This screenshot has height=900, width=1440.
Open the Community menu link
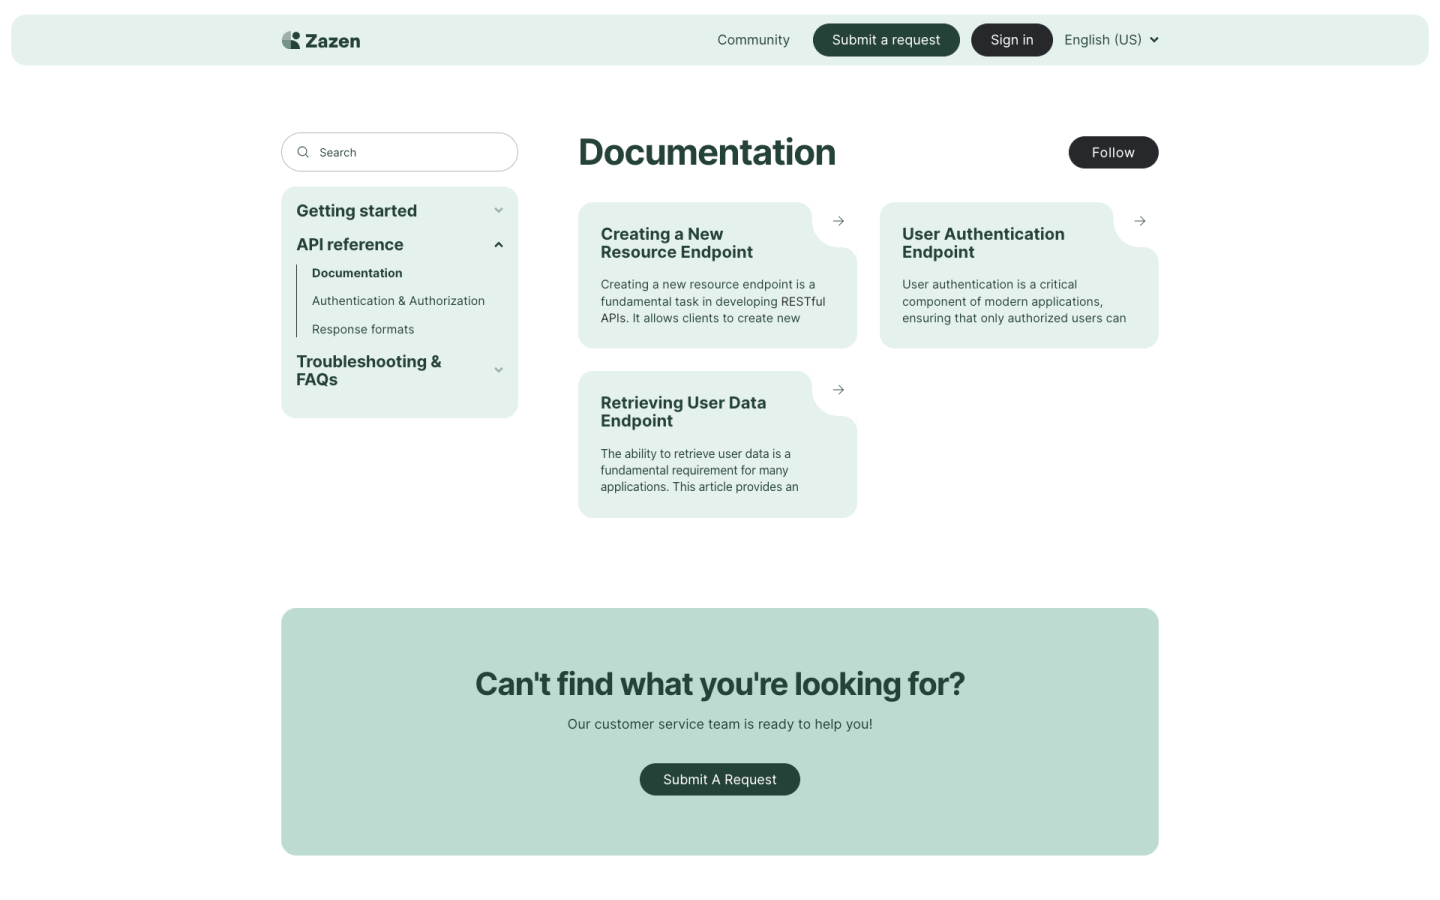click(753, 40)
